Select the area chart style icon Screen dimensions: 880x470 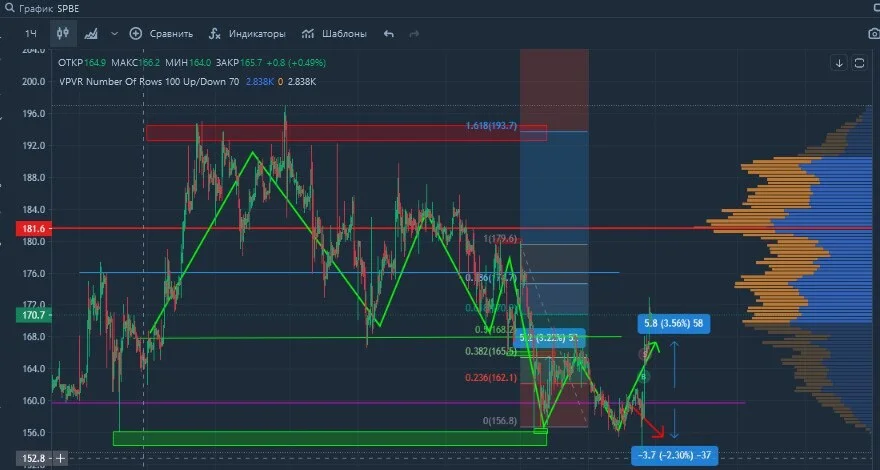(x=91, y=34)
